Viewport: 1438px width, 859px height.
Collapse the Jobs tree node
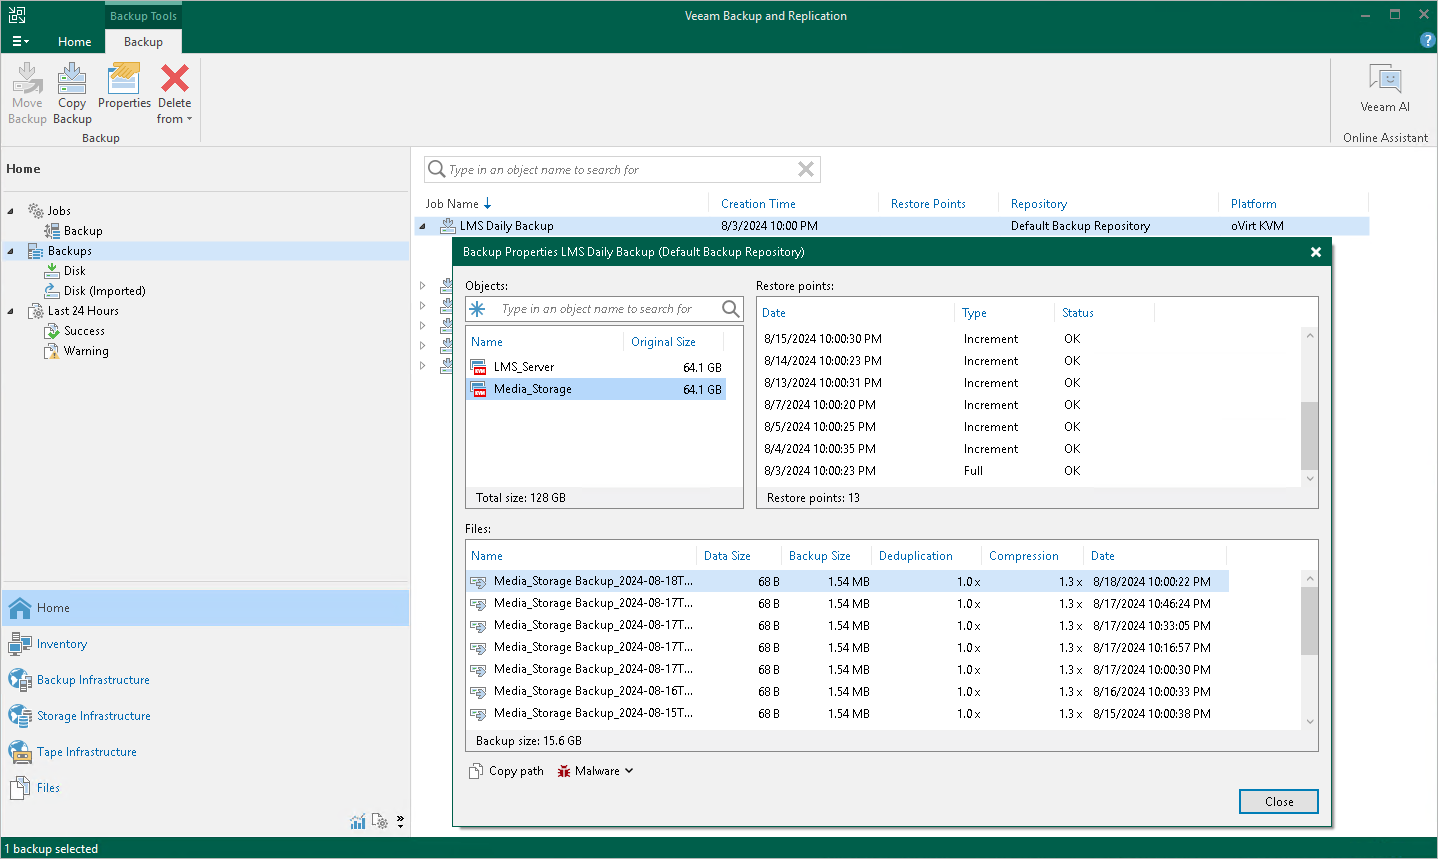pos(11,211)
